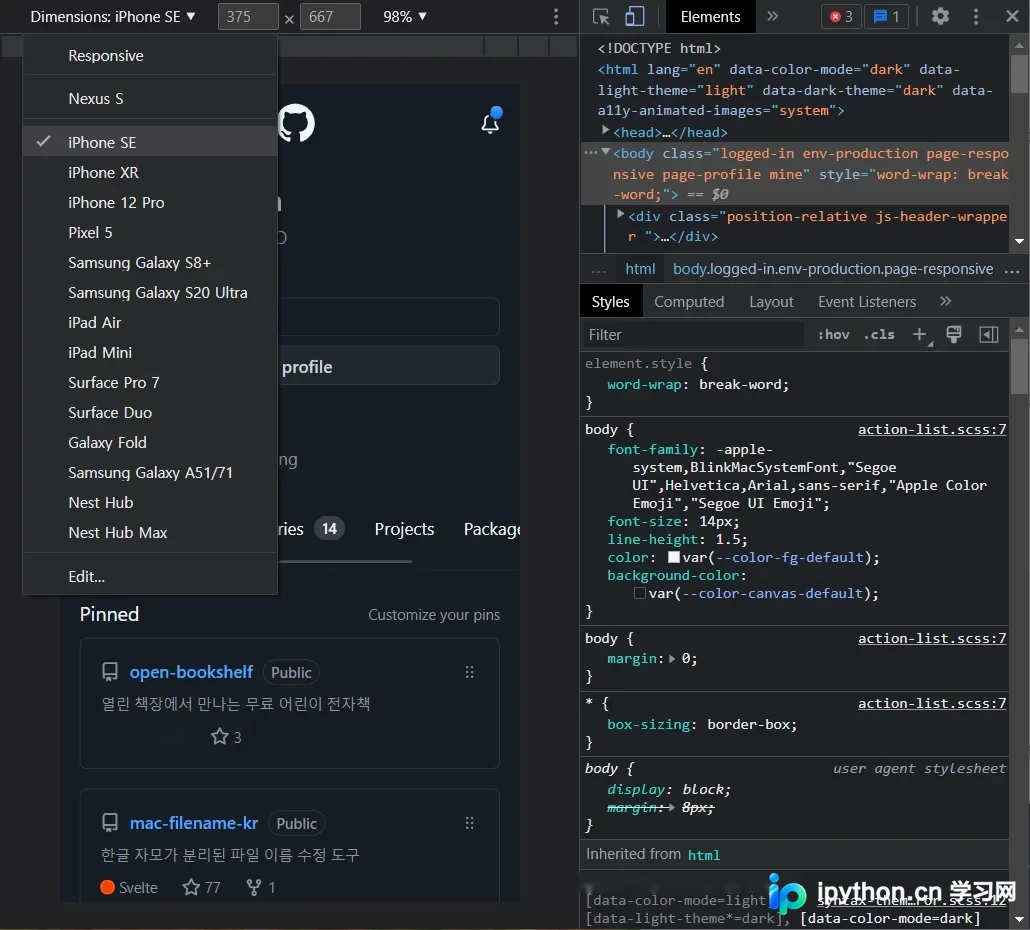Image resolution: width=1030 pixels, height=930 pixels.
Task: Open the mac-filename-kr repository link
Action: click(194, 823)
